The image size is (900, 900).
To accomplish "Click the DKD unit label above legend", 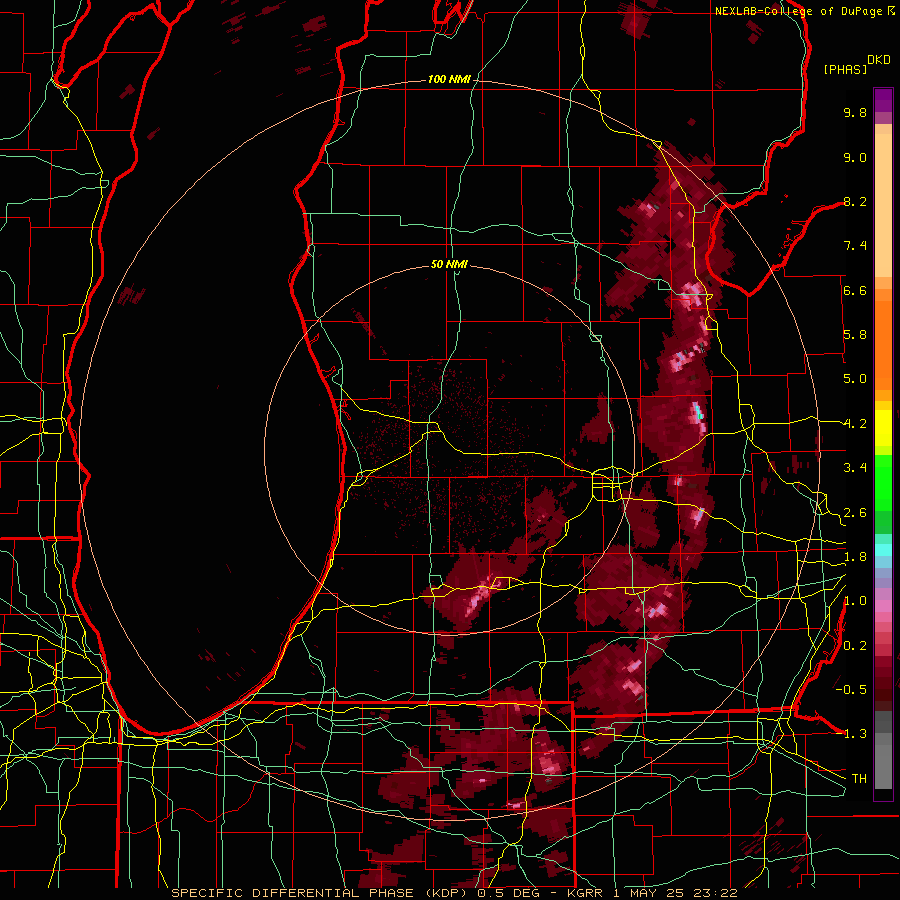I will tap(879, 60).
